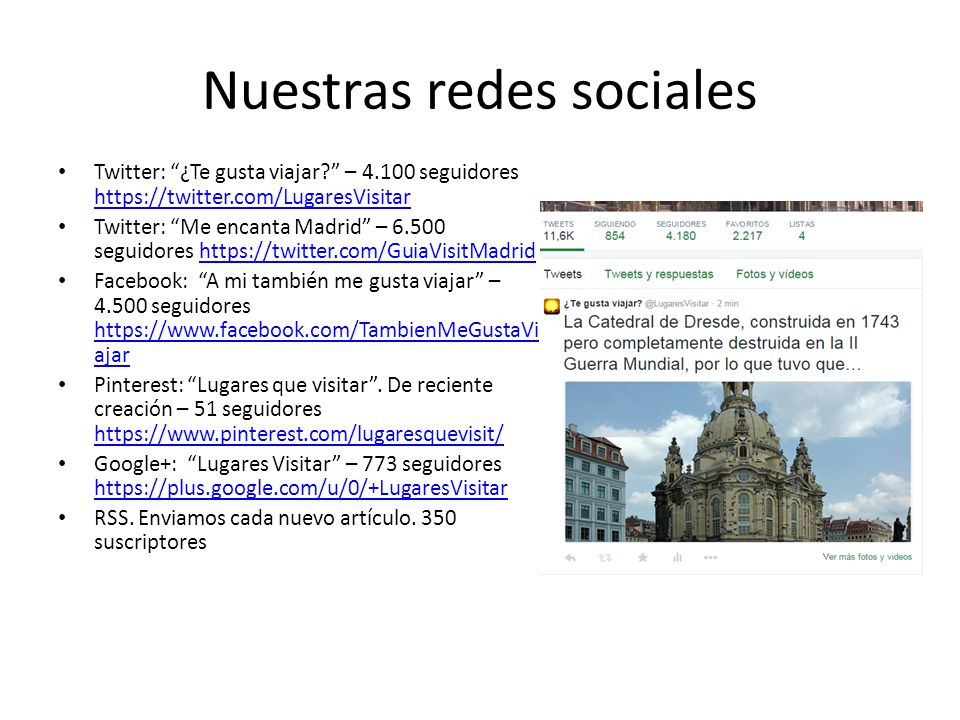Click the FAVORITOS 2.217 counter
Viewport: 960px width, 720px height.
[x=747, y=231]
